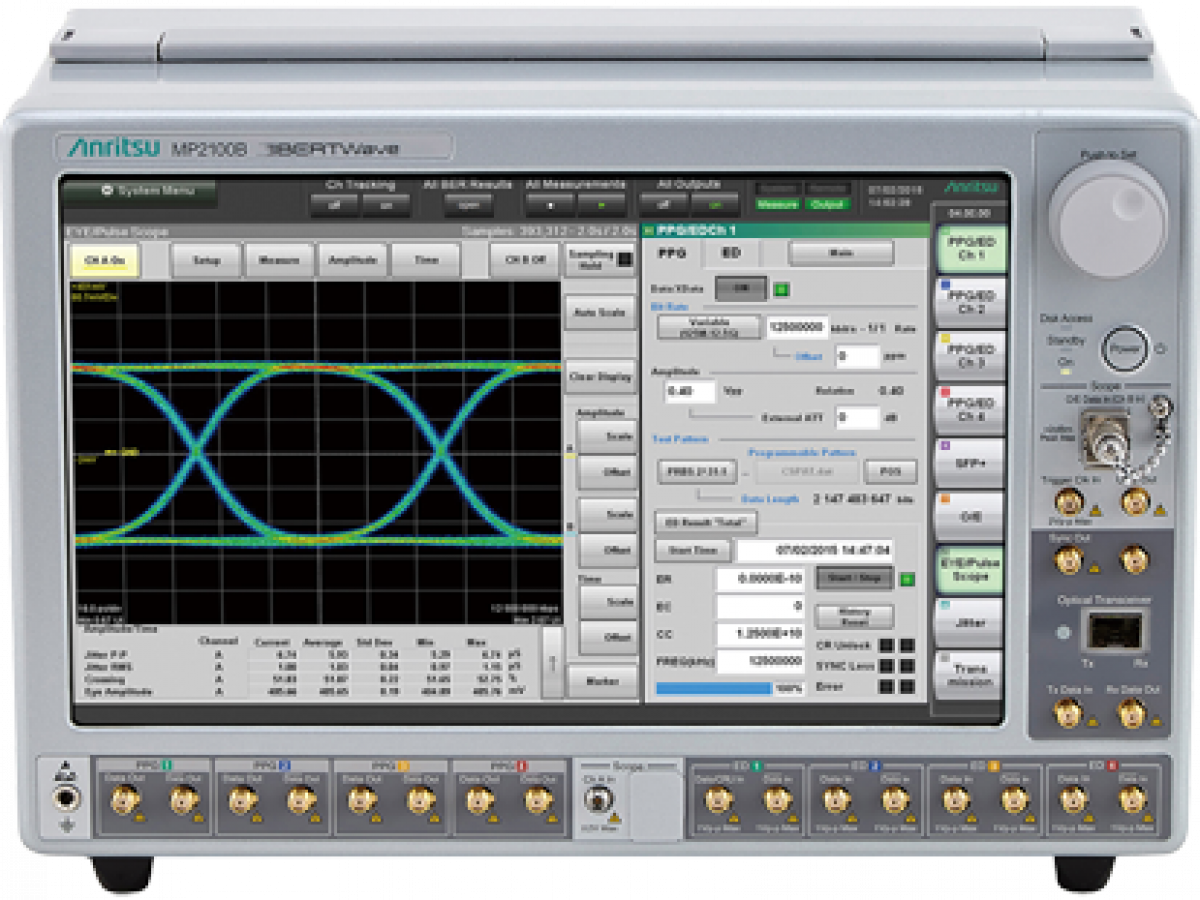
Task: Click Clear Display
Action: (601, 377)
